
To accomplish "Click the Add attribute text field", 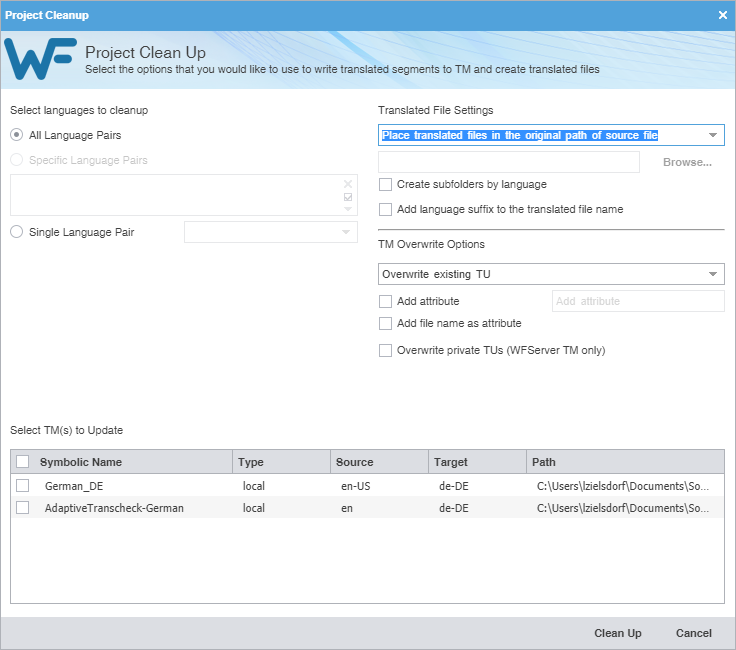I will coord(637,301).
